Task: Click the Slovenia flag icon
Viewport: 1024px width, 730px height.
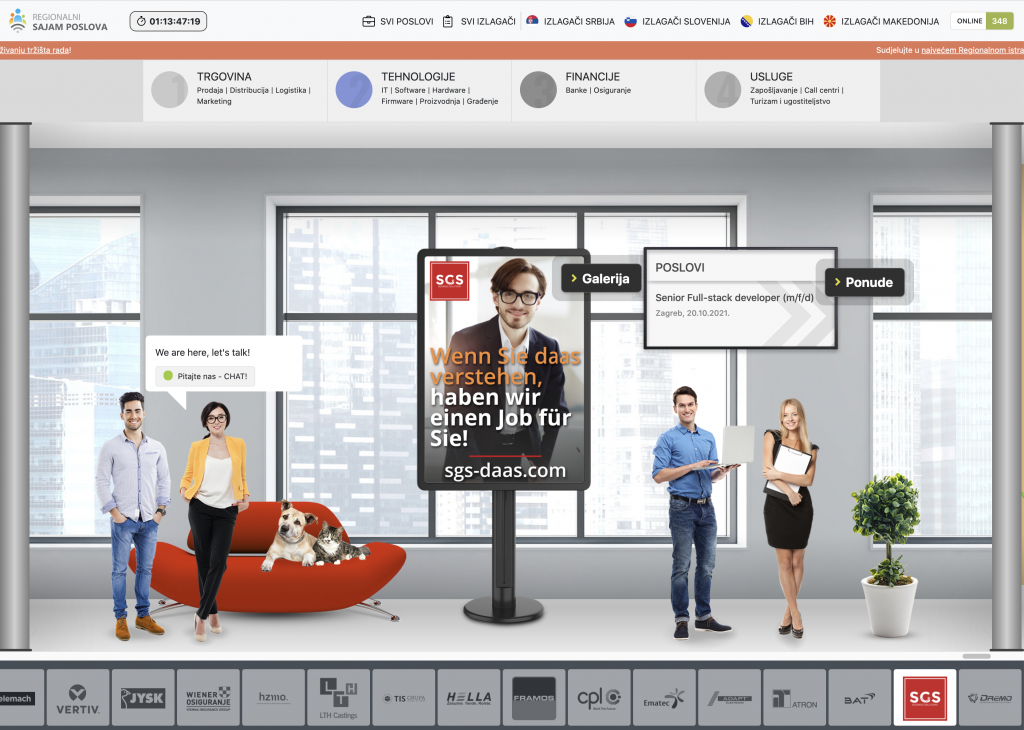Action: pos(630,22)
